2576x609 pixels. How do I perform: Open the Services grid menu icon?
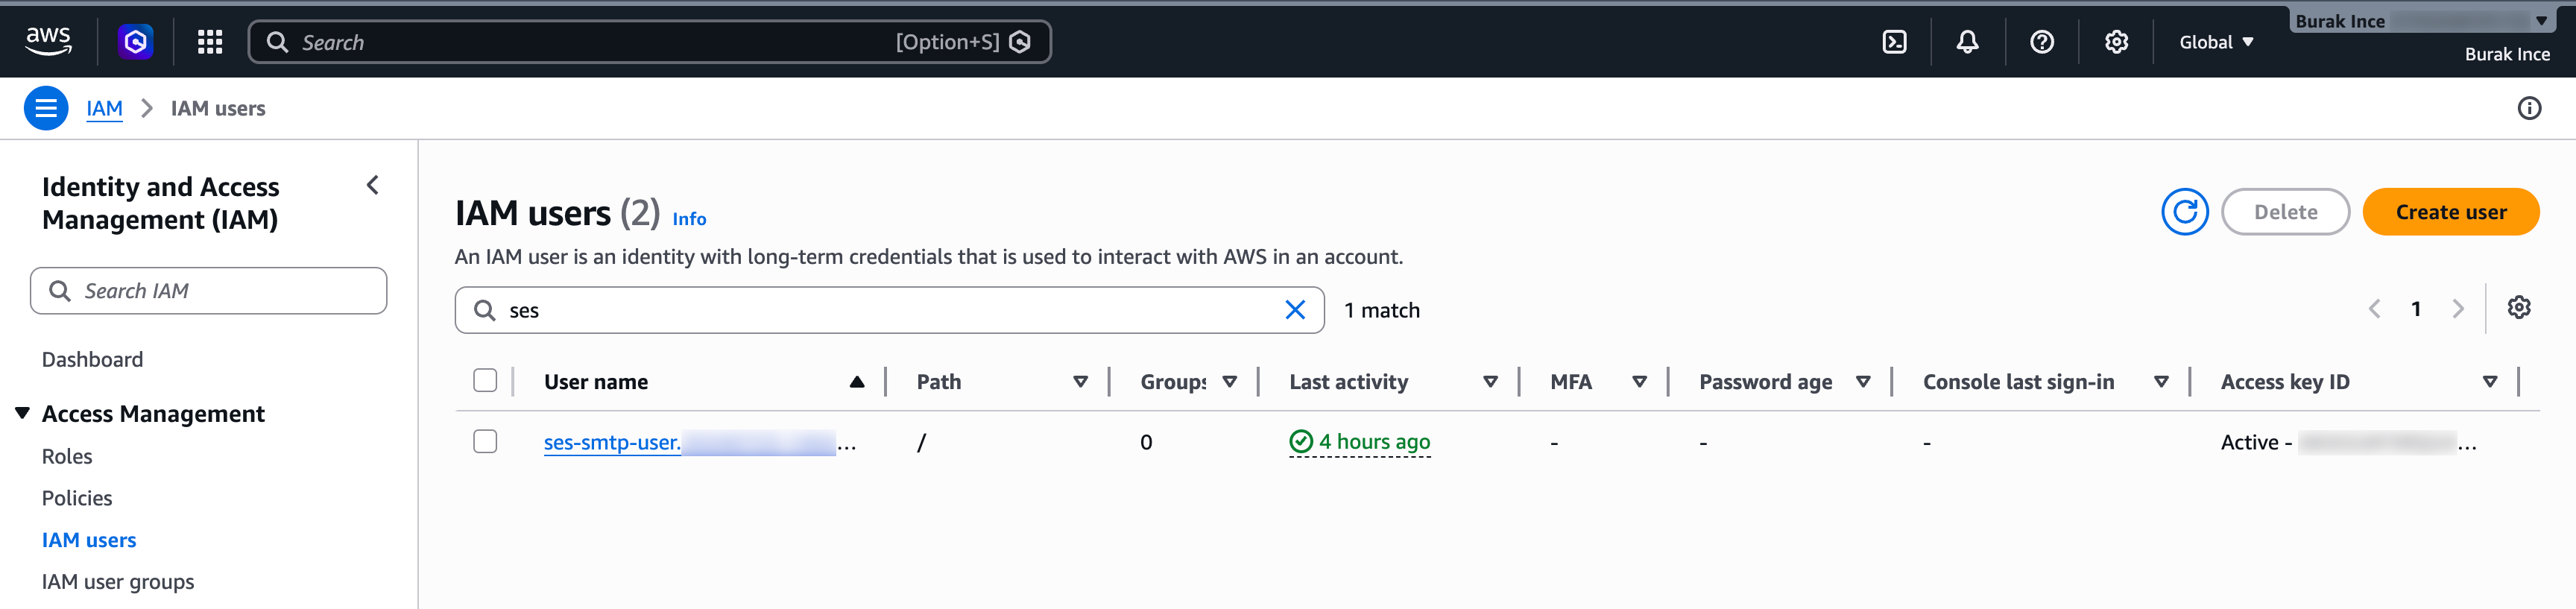[x=210, y=41]
